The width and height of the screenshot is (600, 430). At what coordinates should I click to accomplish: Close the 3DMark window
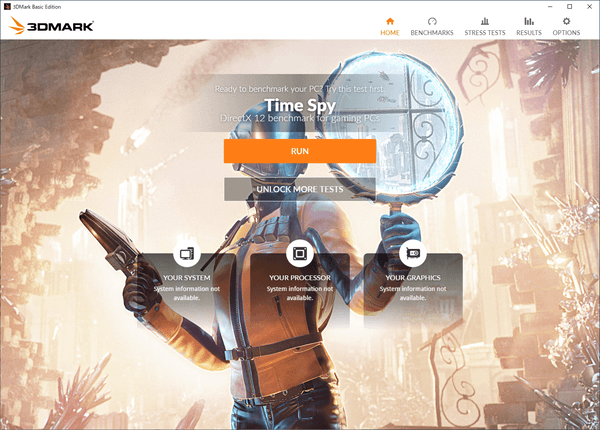coord(590,7)
